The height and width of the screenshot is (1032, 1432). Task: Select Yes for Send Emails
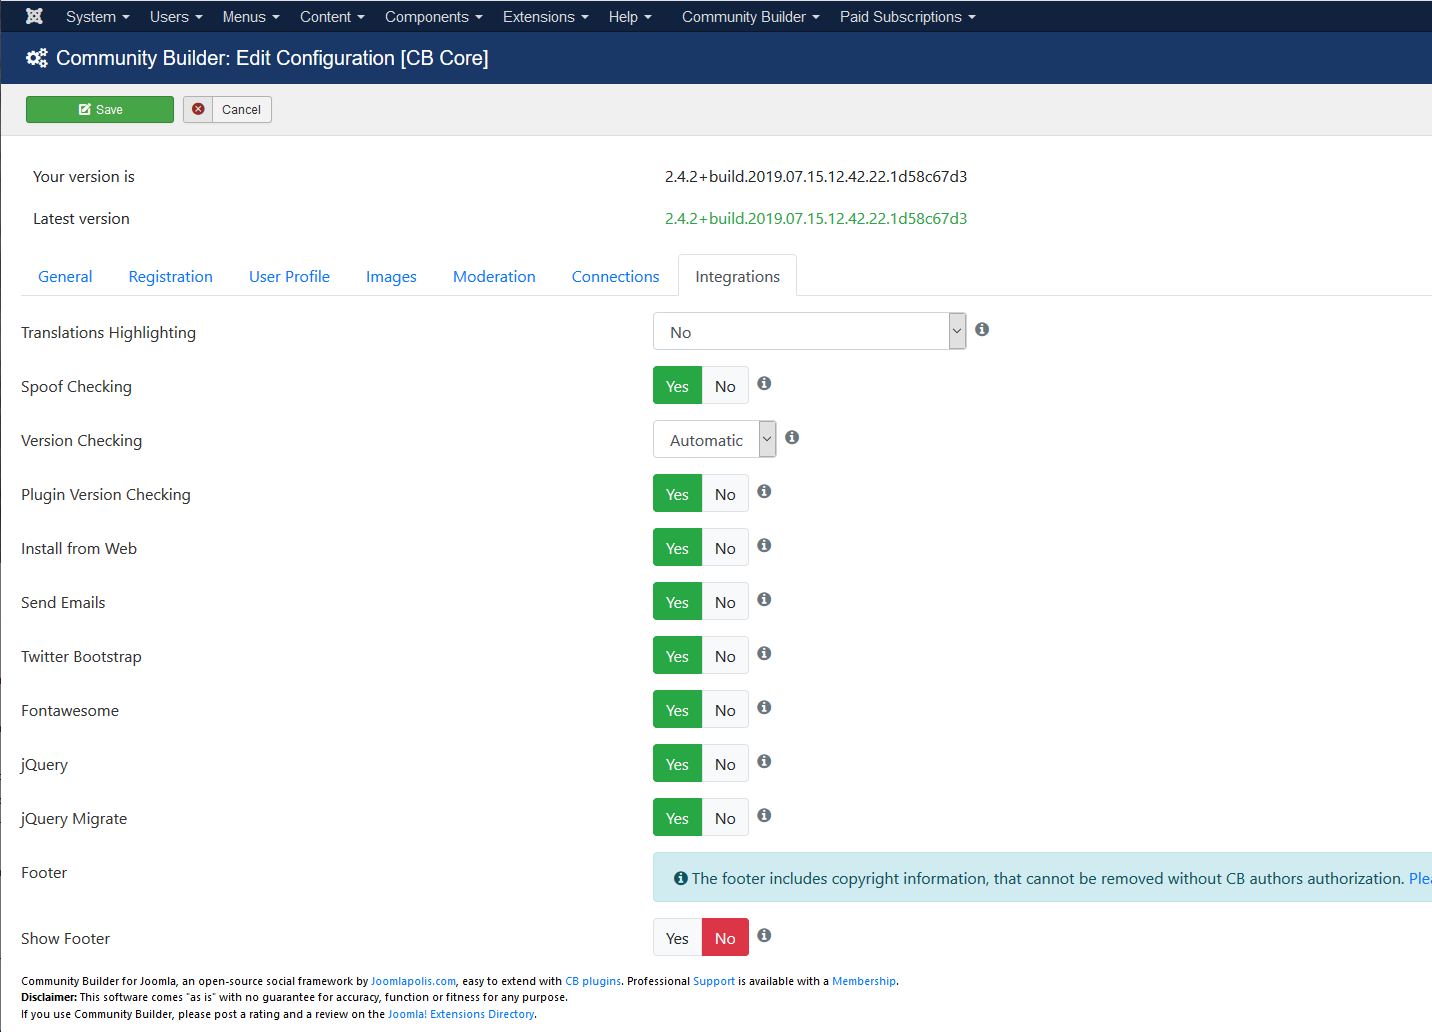click(677, 602)
